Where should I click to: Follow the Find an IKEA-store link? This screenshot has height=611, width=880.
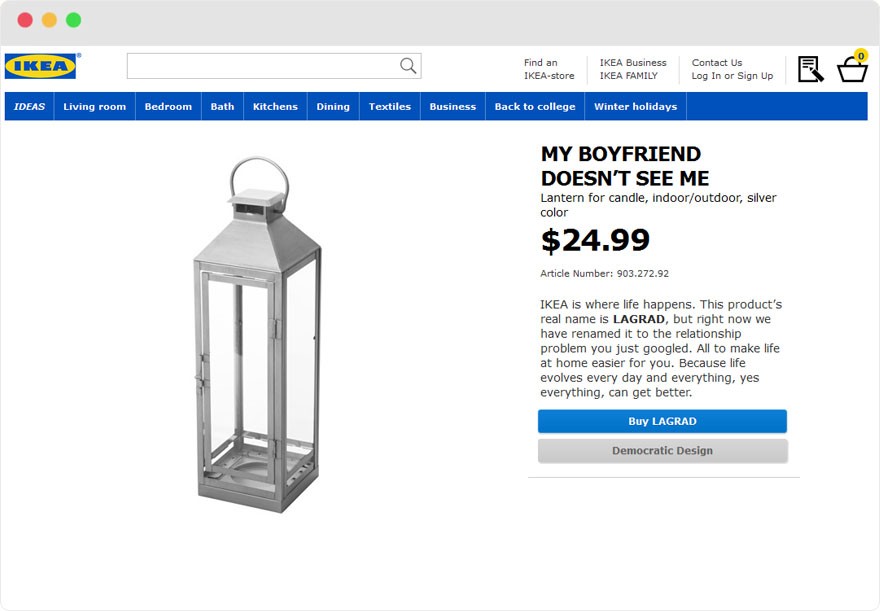click(549, 69)
